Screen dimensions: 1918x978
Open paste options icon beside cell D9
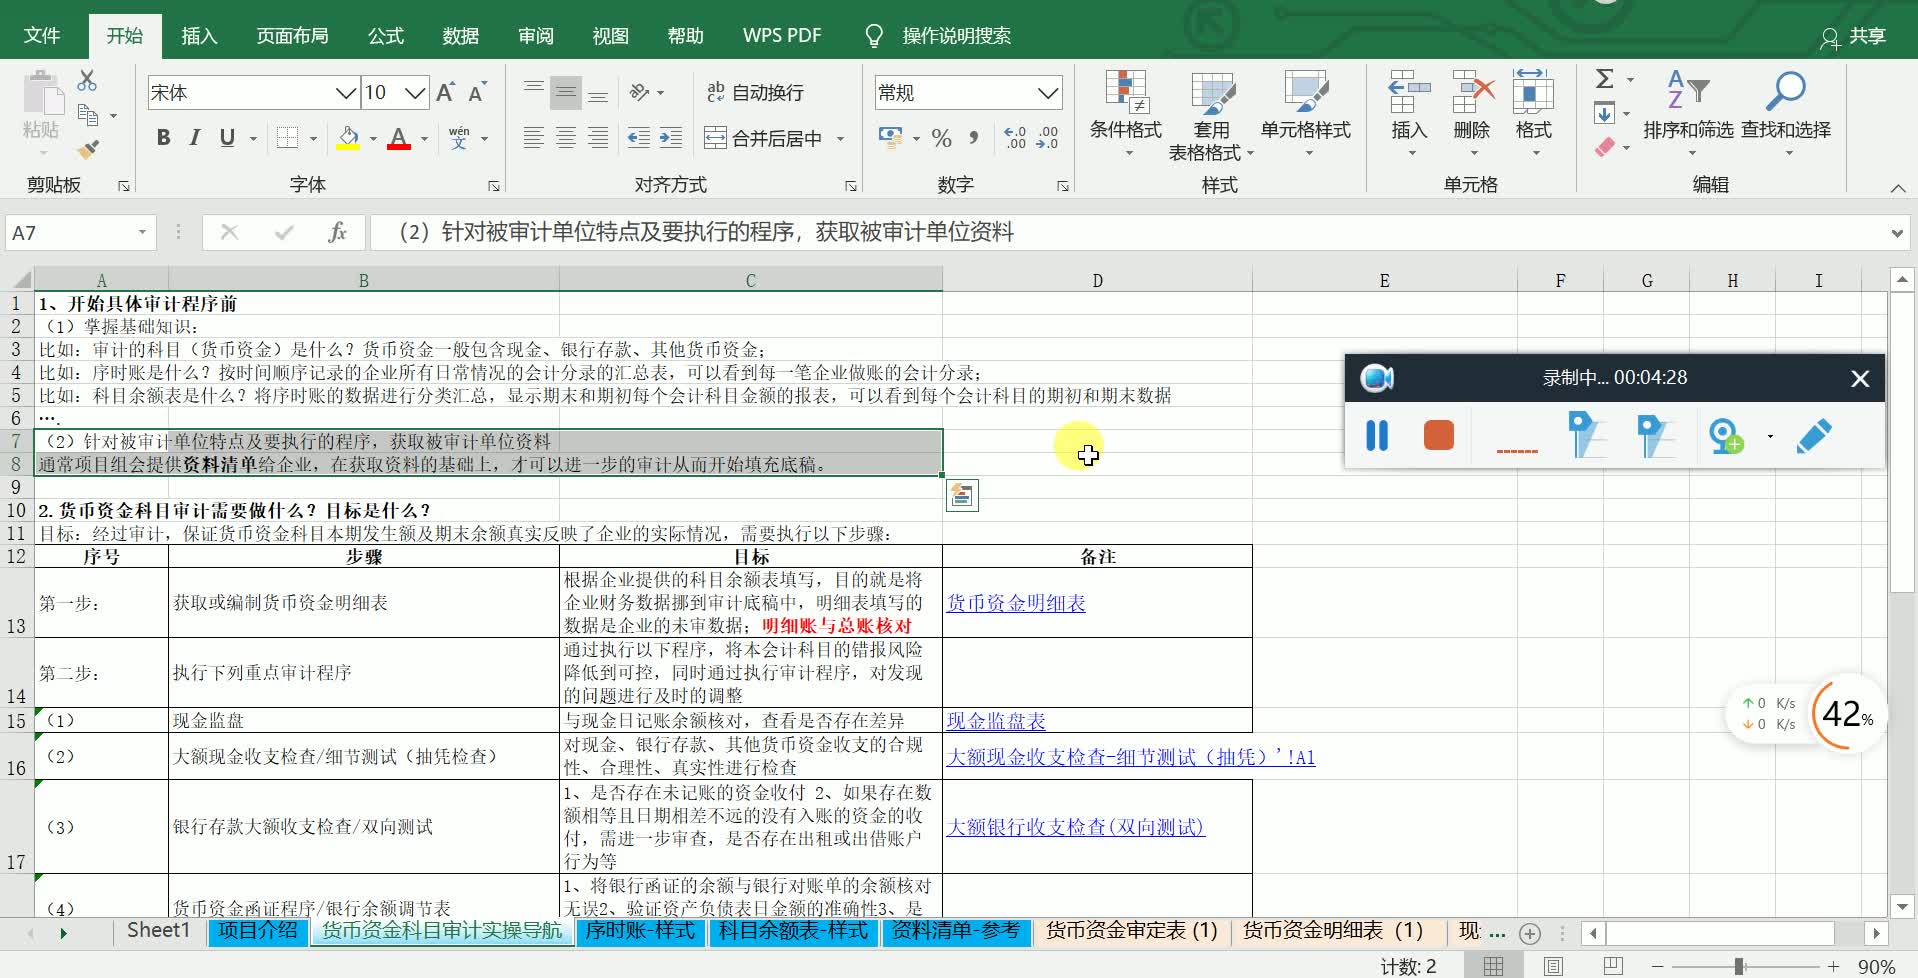pyautogui.click(x=962, y=495)
